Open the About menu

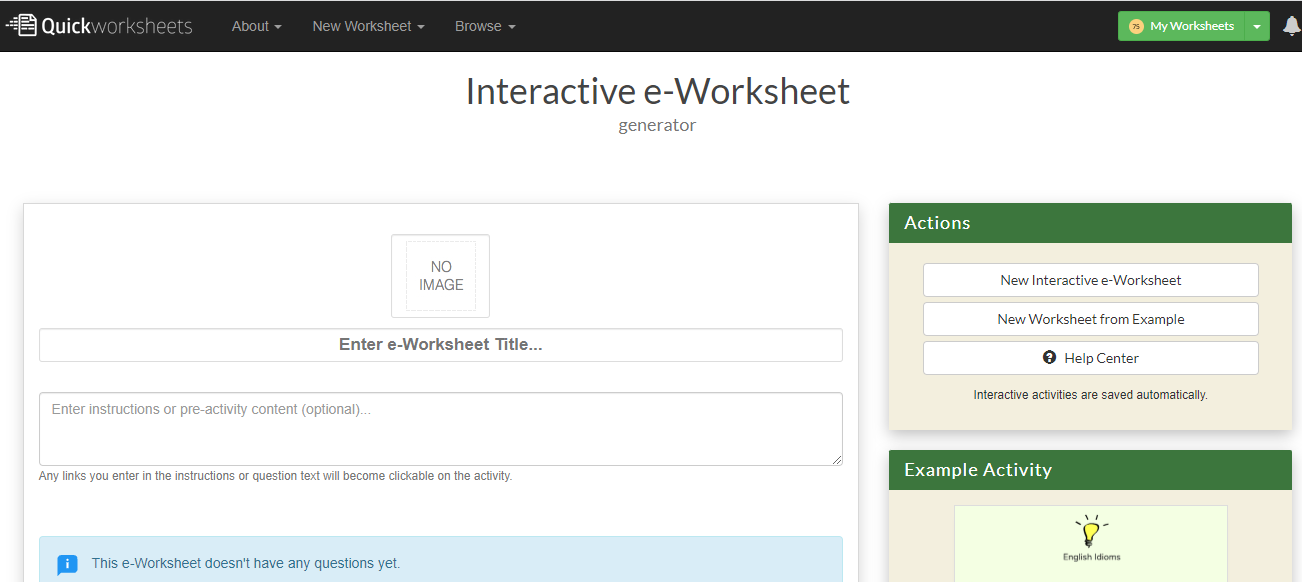point(256,26)
